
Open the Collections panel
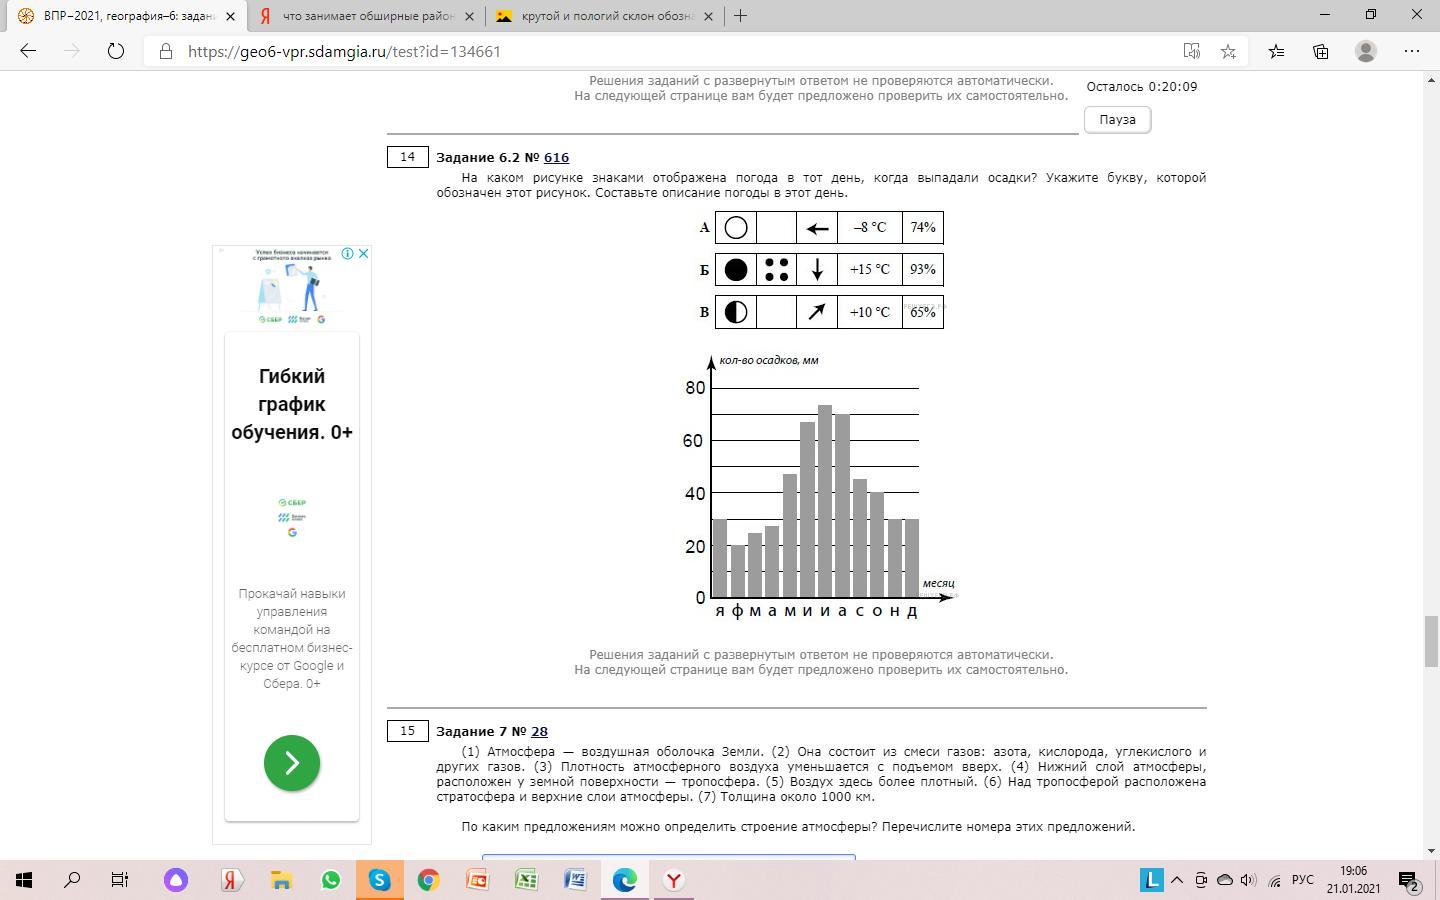coord(1320,51)
